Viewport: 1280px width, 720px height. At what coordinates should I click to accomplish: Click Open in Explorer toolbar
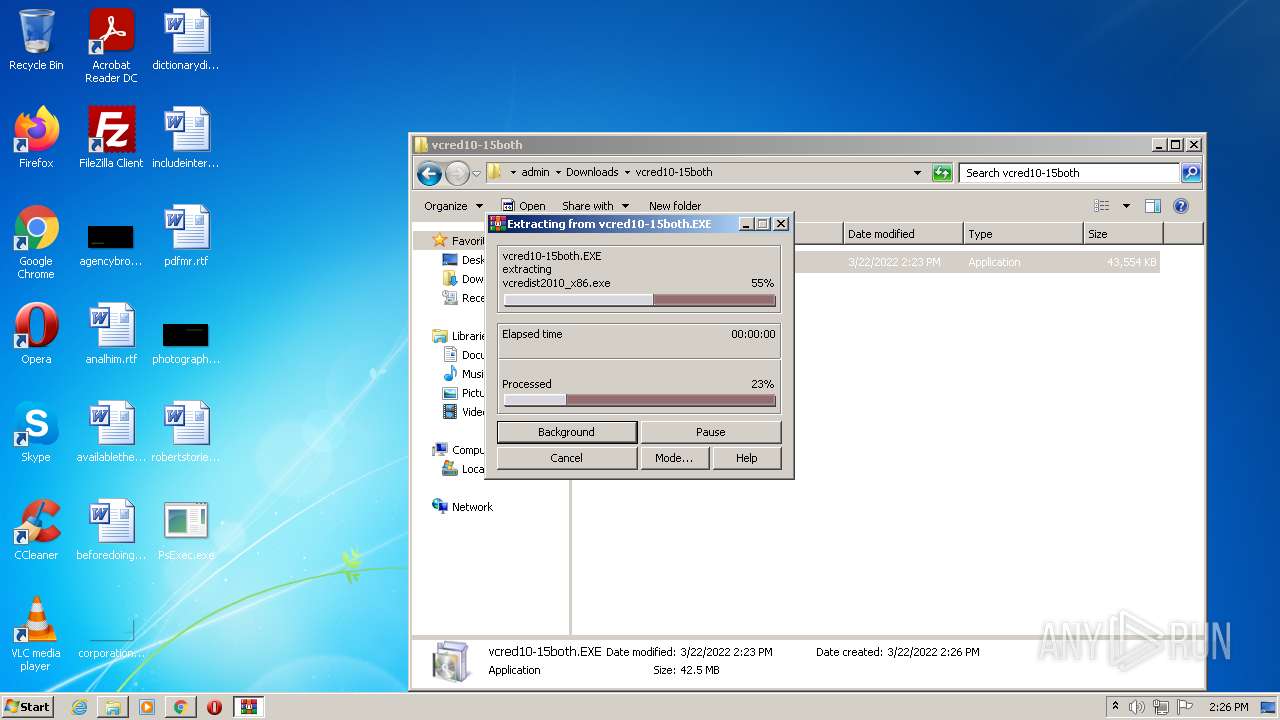tap(523, 206)
